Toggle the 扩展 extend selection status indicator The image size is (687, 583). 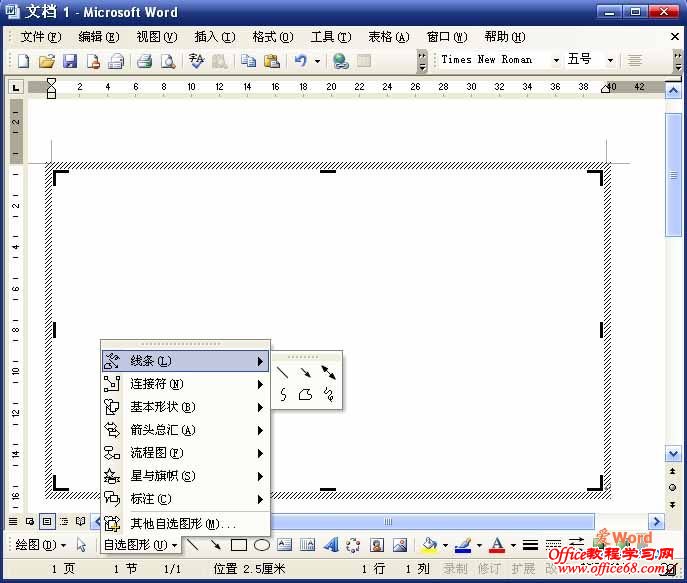523,569
